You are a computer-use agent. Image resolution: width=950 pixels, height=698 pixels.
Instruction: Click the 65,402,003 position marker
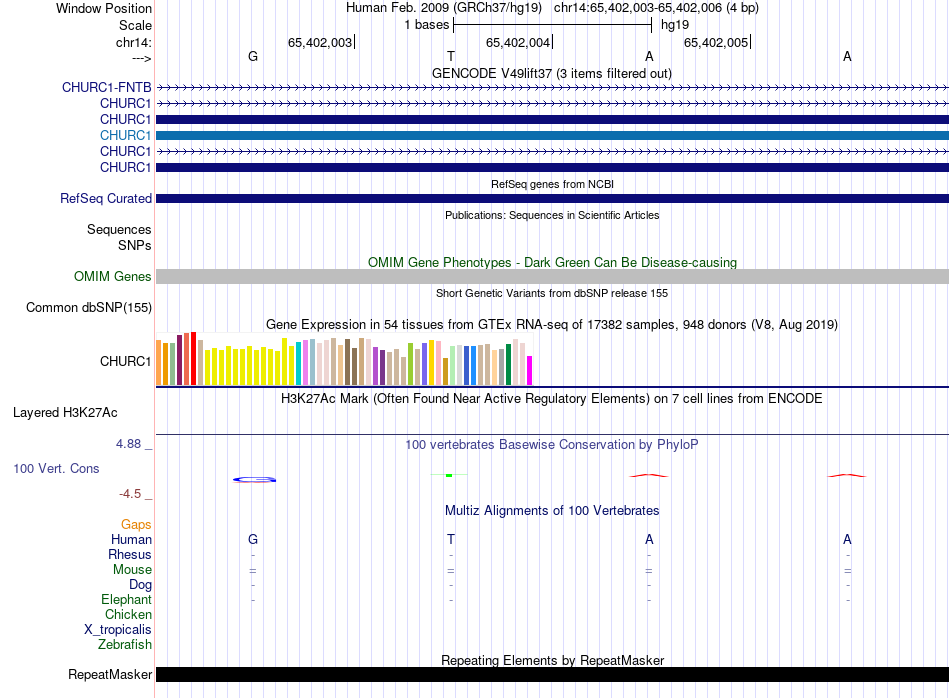pos(320,42)
